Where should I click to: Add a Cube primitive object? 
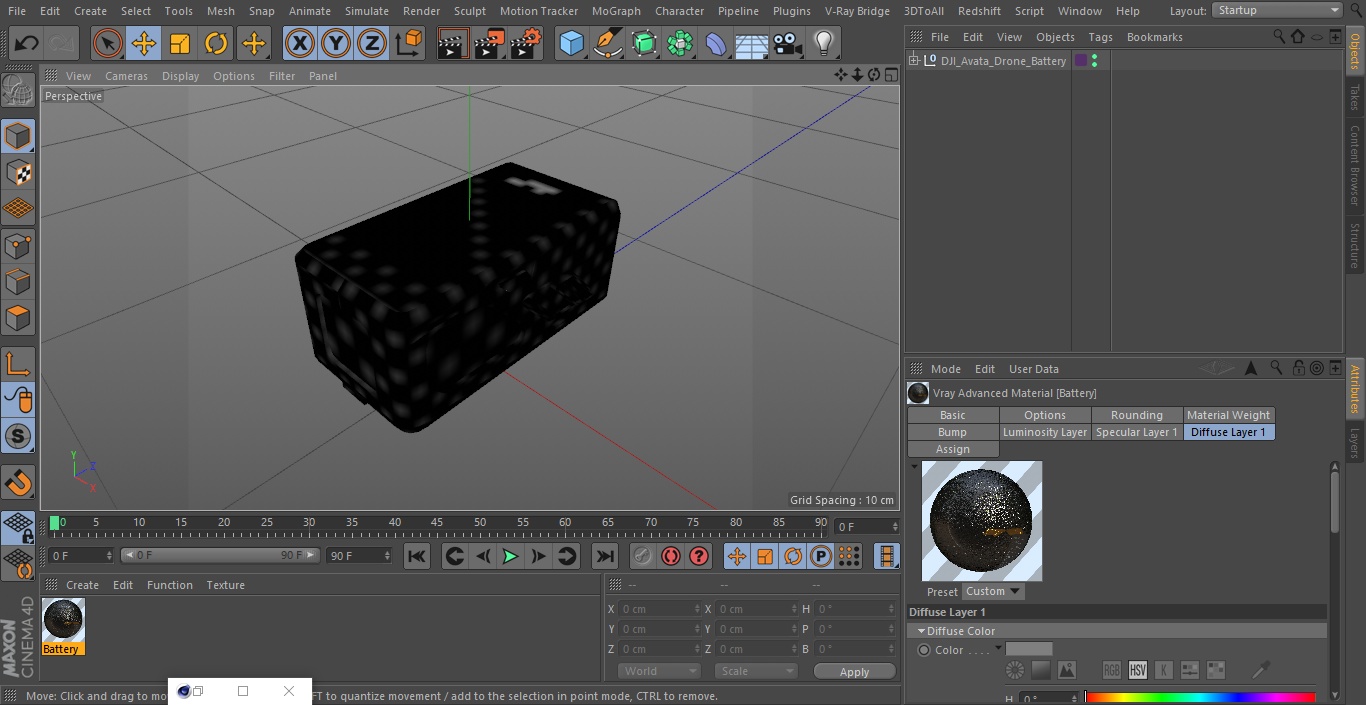(571, 44)
